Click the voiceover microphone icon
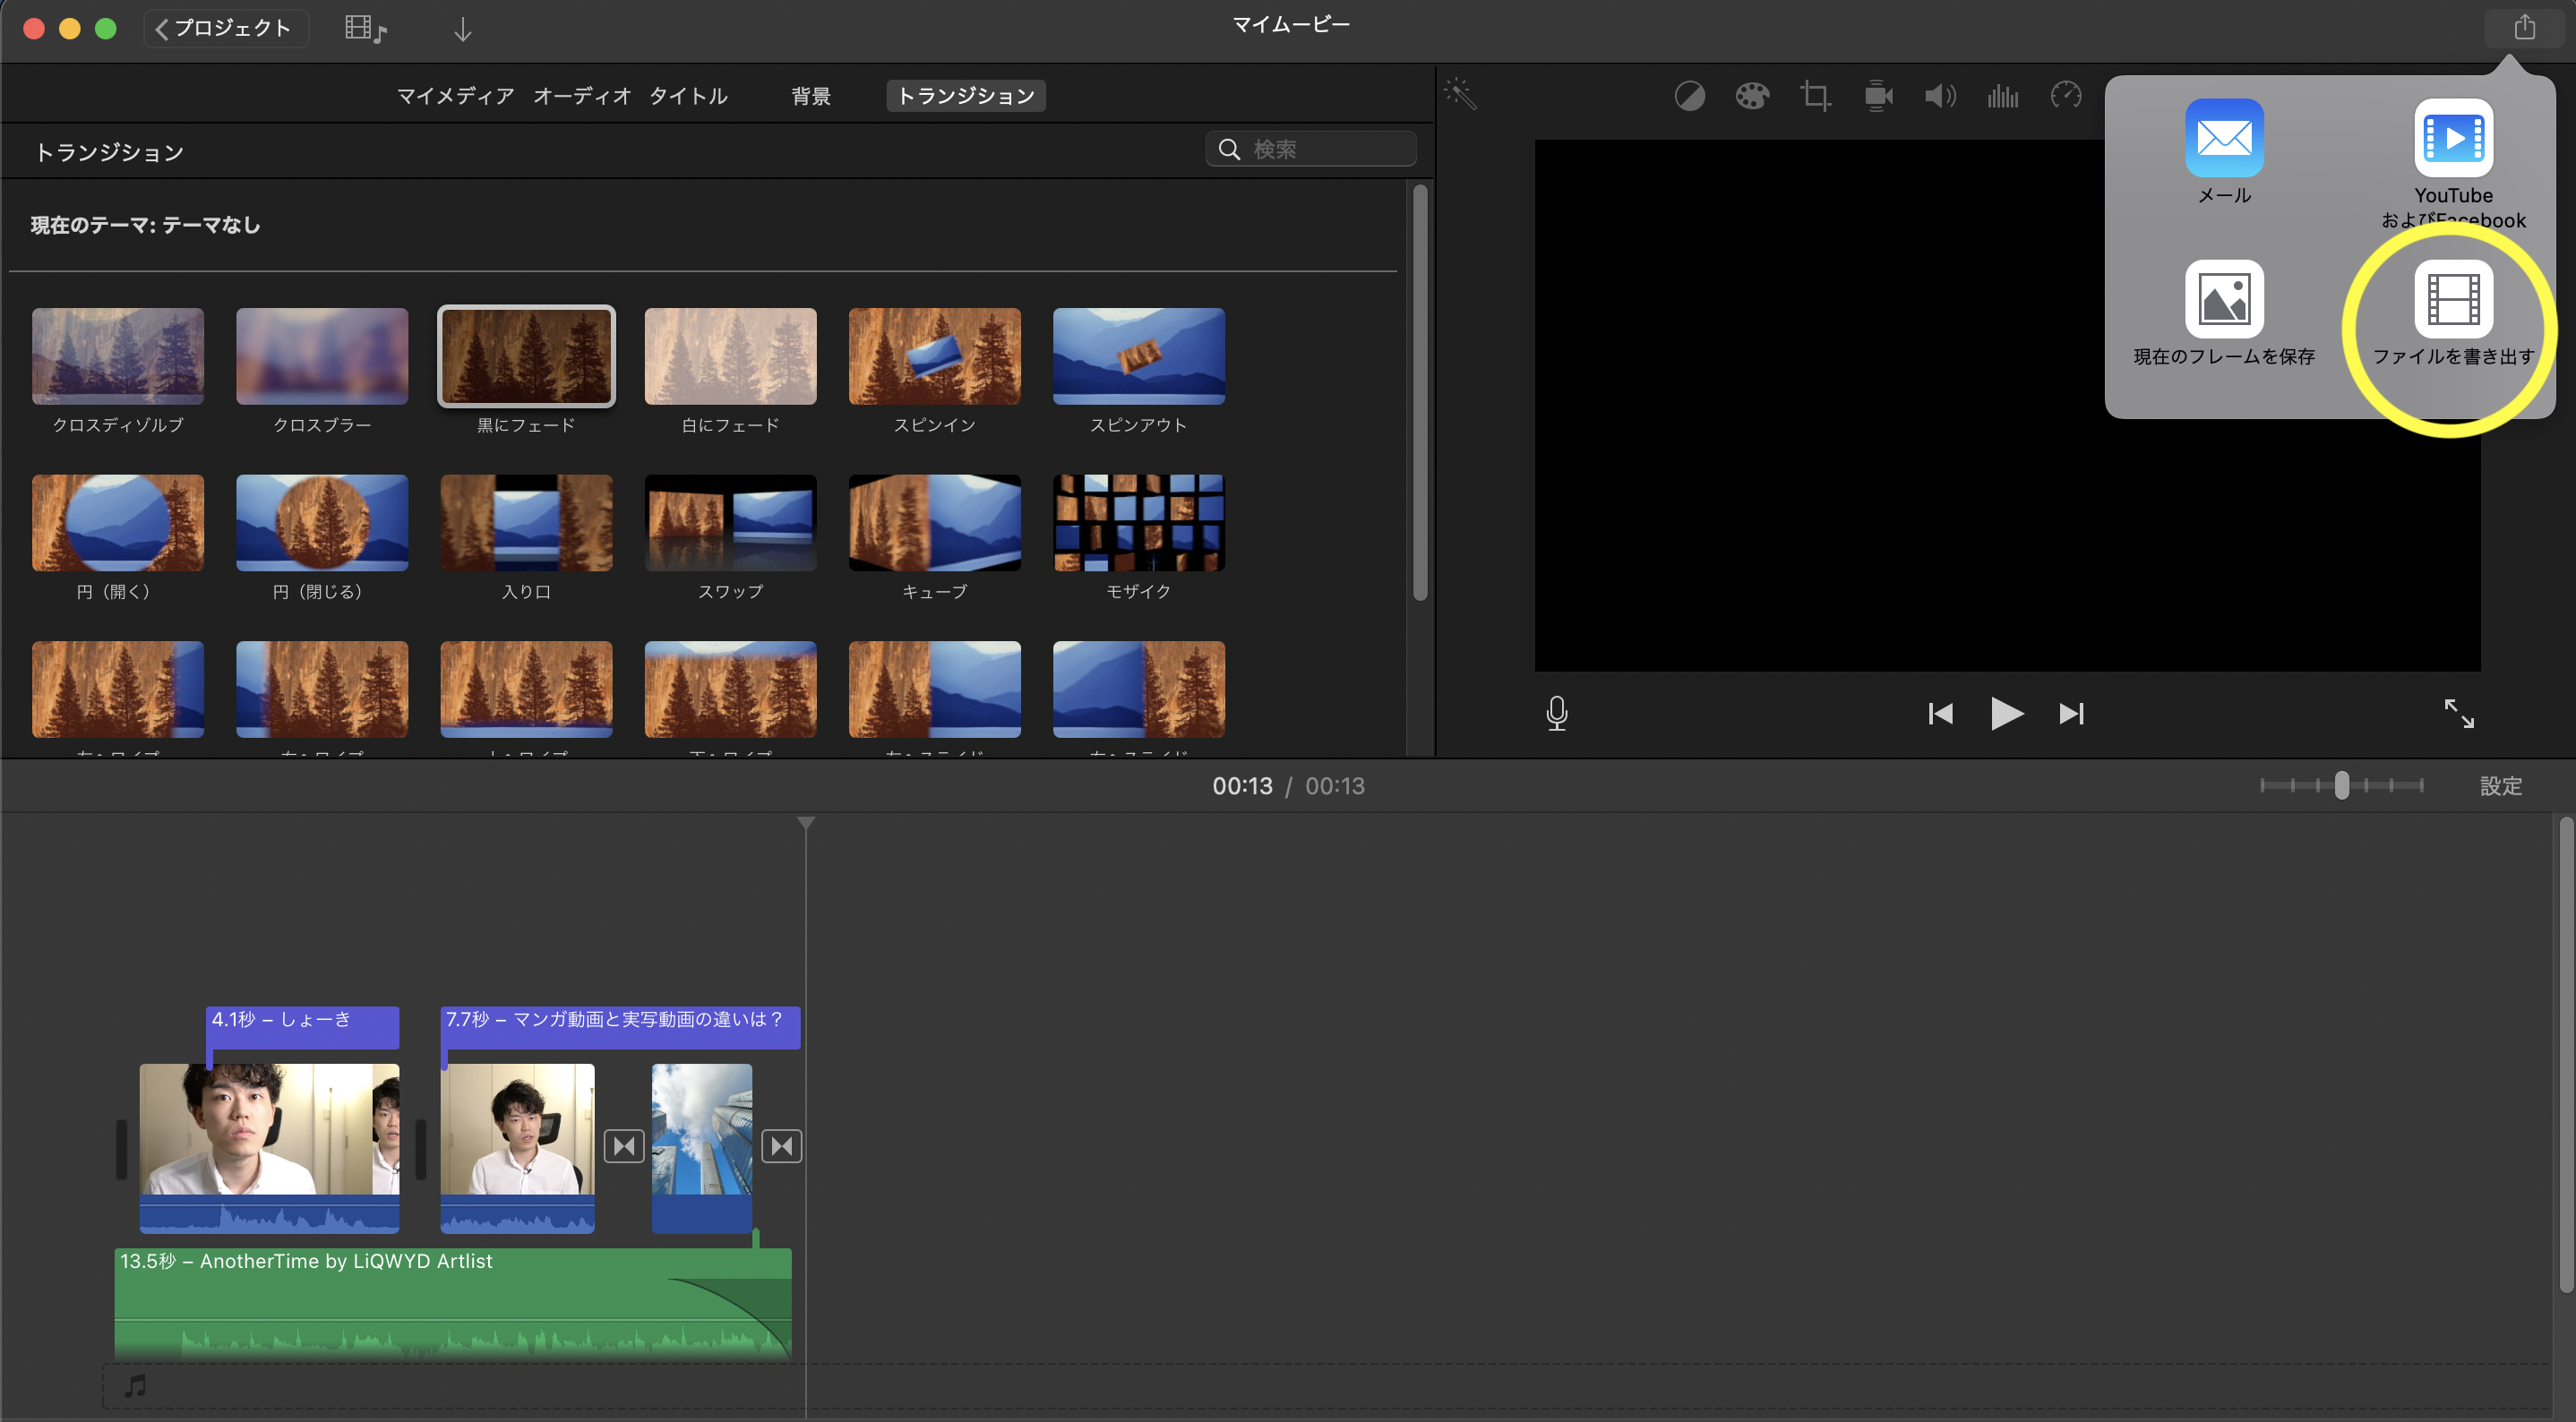This screenshot has width=2576, height=1422. pyautogui.click(x=1556, y=713)
